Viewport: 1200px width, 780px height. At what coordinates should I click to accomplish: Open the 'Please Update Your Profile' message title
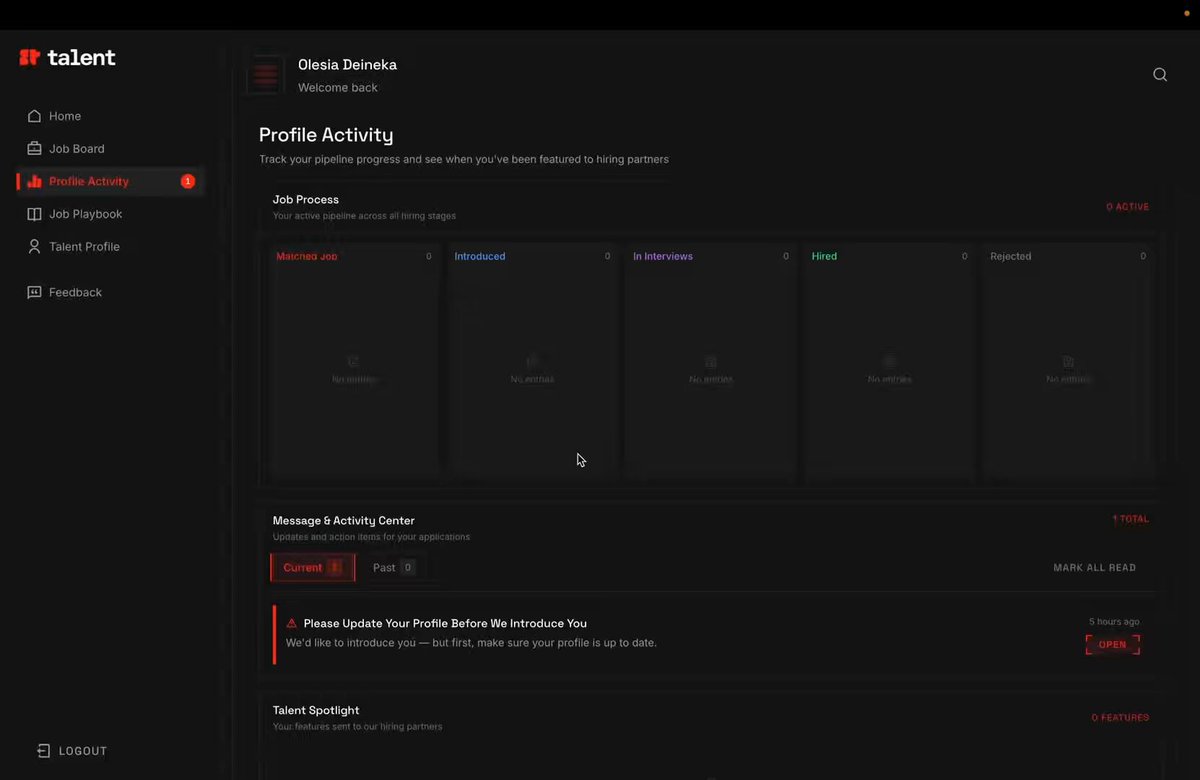(x=445, y=623)
